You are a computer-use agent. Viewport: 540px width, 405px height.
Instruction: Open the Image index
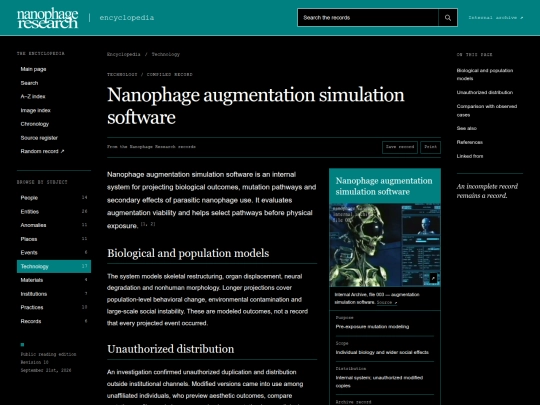(35, 110)
